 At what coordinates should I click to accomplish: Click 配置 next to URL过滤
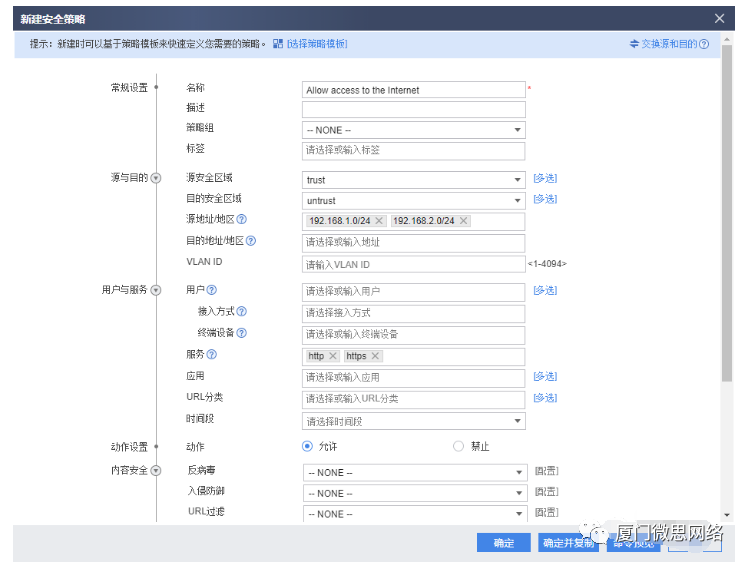click(546, 512)
